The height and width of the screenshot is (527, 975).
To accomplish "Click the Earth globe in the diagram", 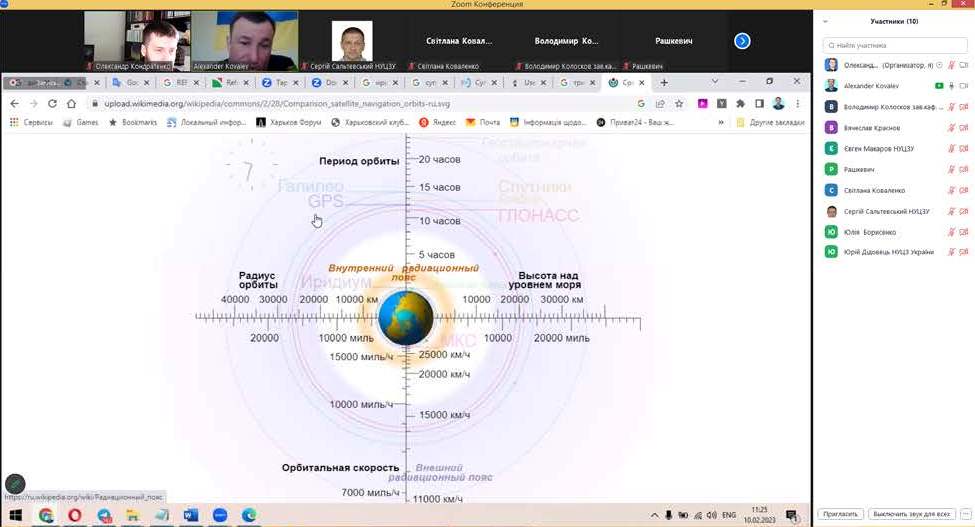I will (x=405, y=318).
